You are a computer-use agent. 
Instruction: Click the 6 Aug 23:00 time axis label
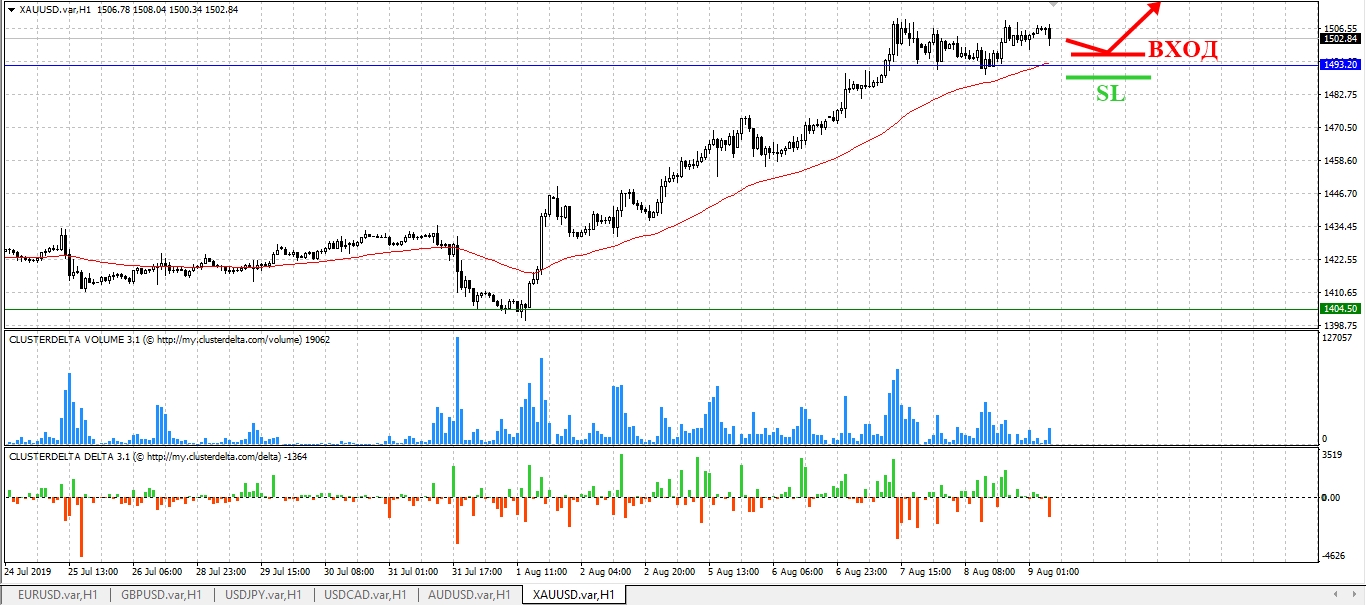pos(861,572)
